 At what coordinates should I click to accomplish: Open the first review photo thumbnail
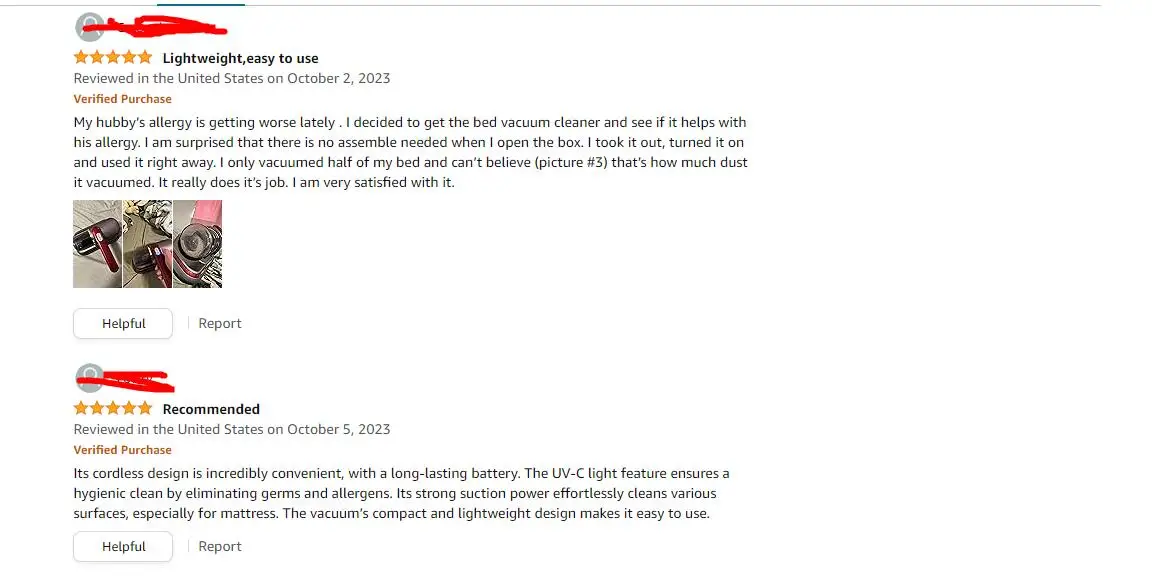(x=97, y=244)
